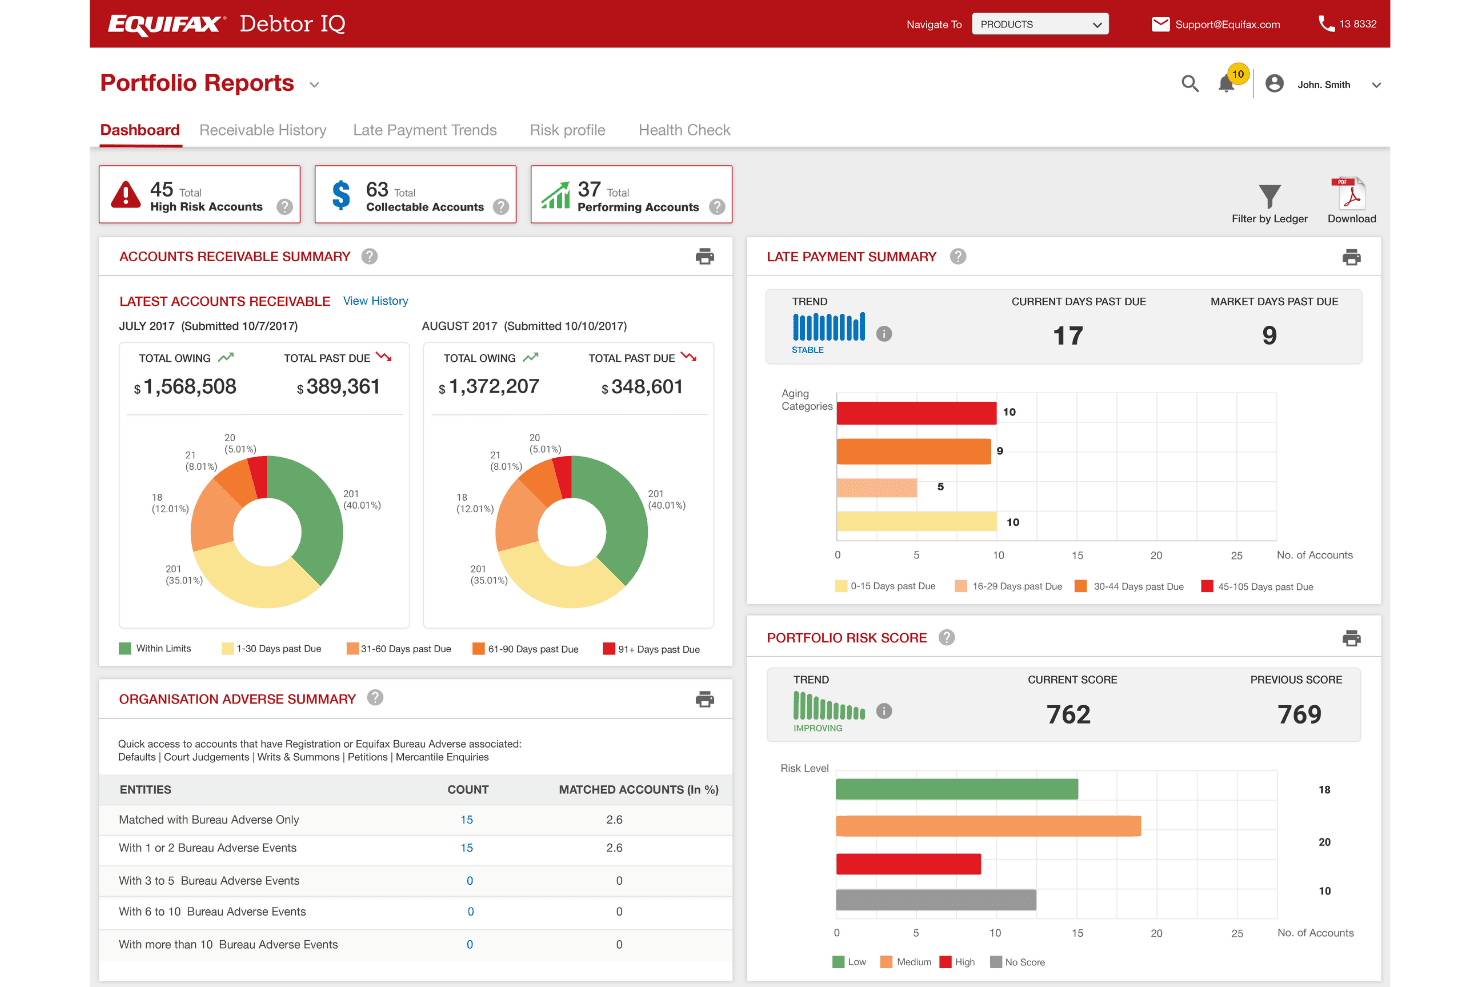Screen dimensions: 1480x987
Task: Select the Dashboard tab
Action: click(x=140, y=130)
